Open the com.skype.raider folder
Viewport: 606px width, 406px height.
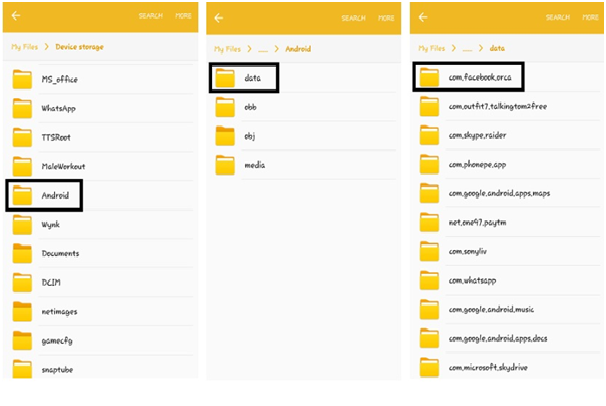click(476, 135)
